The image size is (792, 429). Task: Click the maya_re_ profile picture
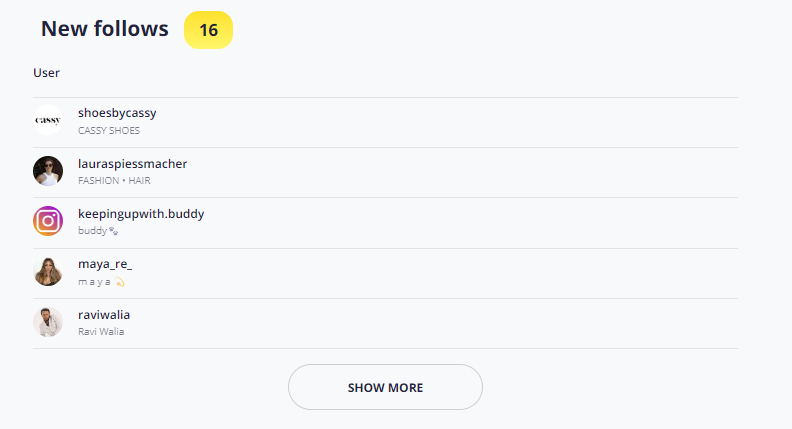(x=48, y=271)
